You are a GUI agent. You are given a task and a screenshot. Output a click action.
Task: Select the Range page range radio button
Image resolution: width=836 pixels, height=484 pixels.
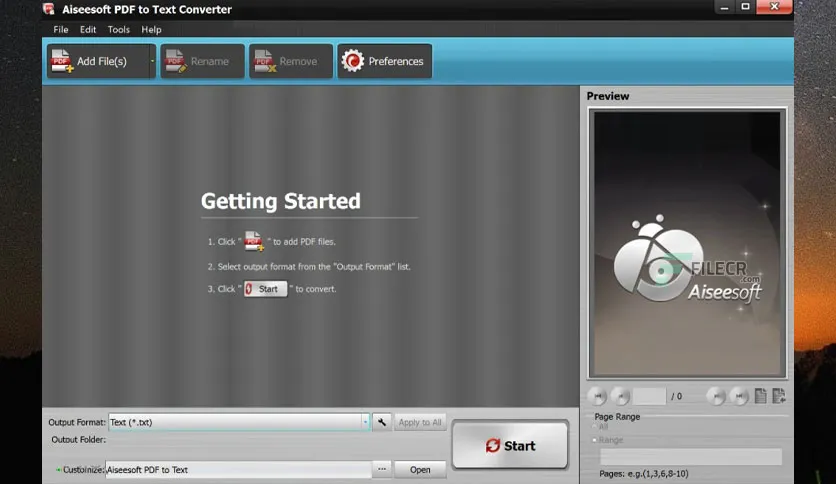pyautogui.click(x=594, y=440)
